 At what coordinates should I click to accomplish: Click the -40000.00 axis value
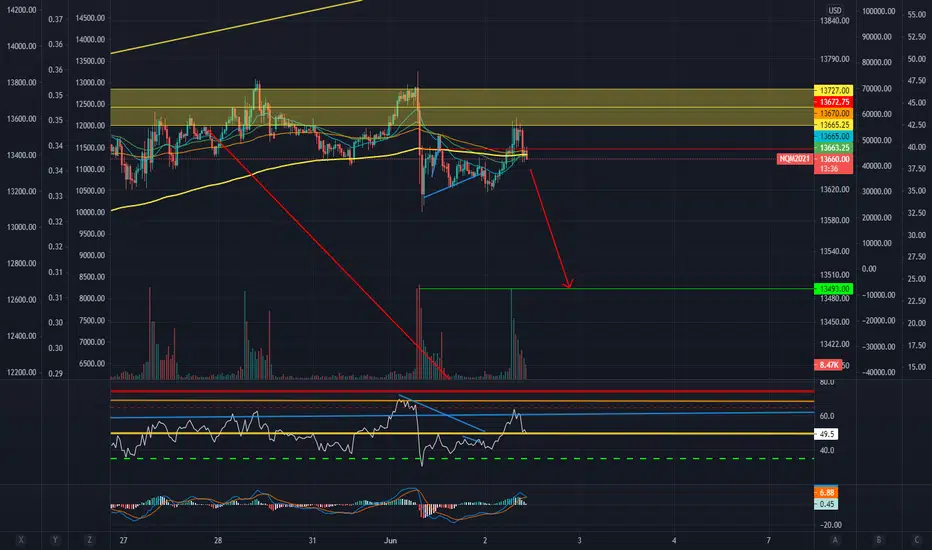pos(879,372)
